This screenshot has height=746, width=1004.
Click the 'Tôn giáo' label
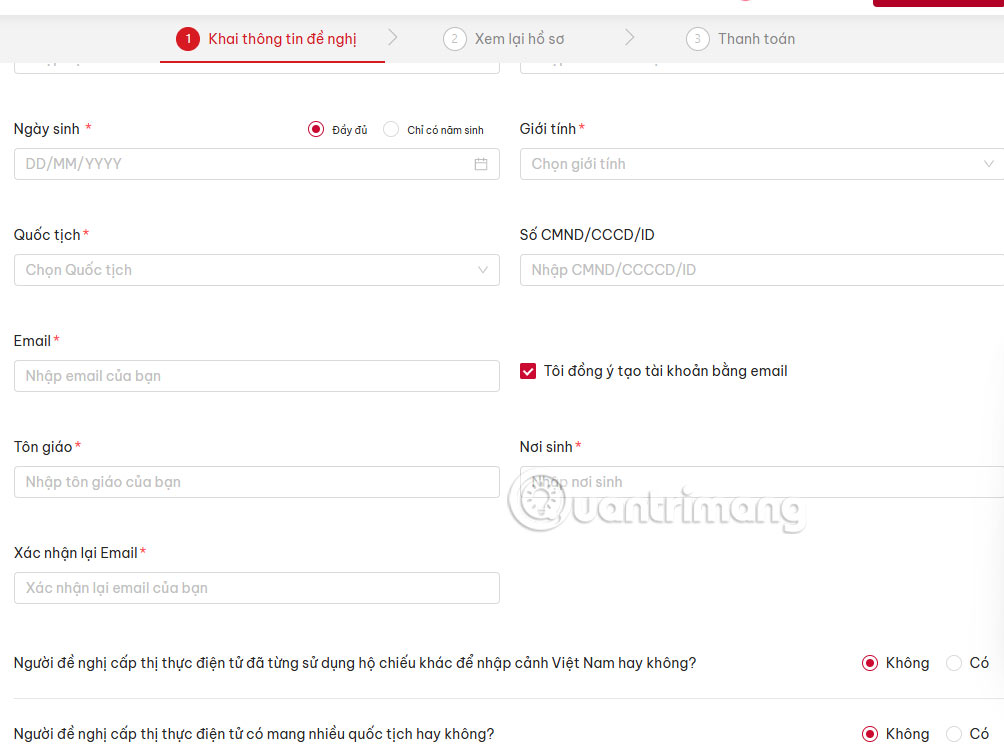click(x=43, y=447)
